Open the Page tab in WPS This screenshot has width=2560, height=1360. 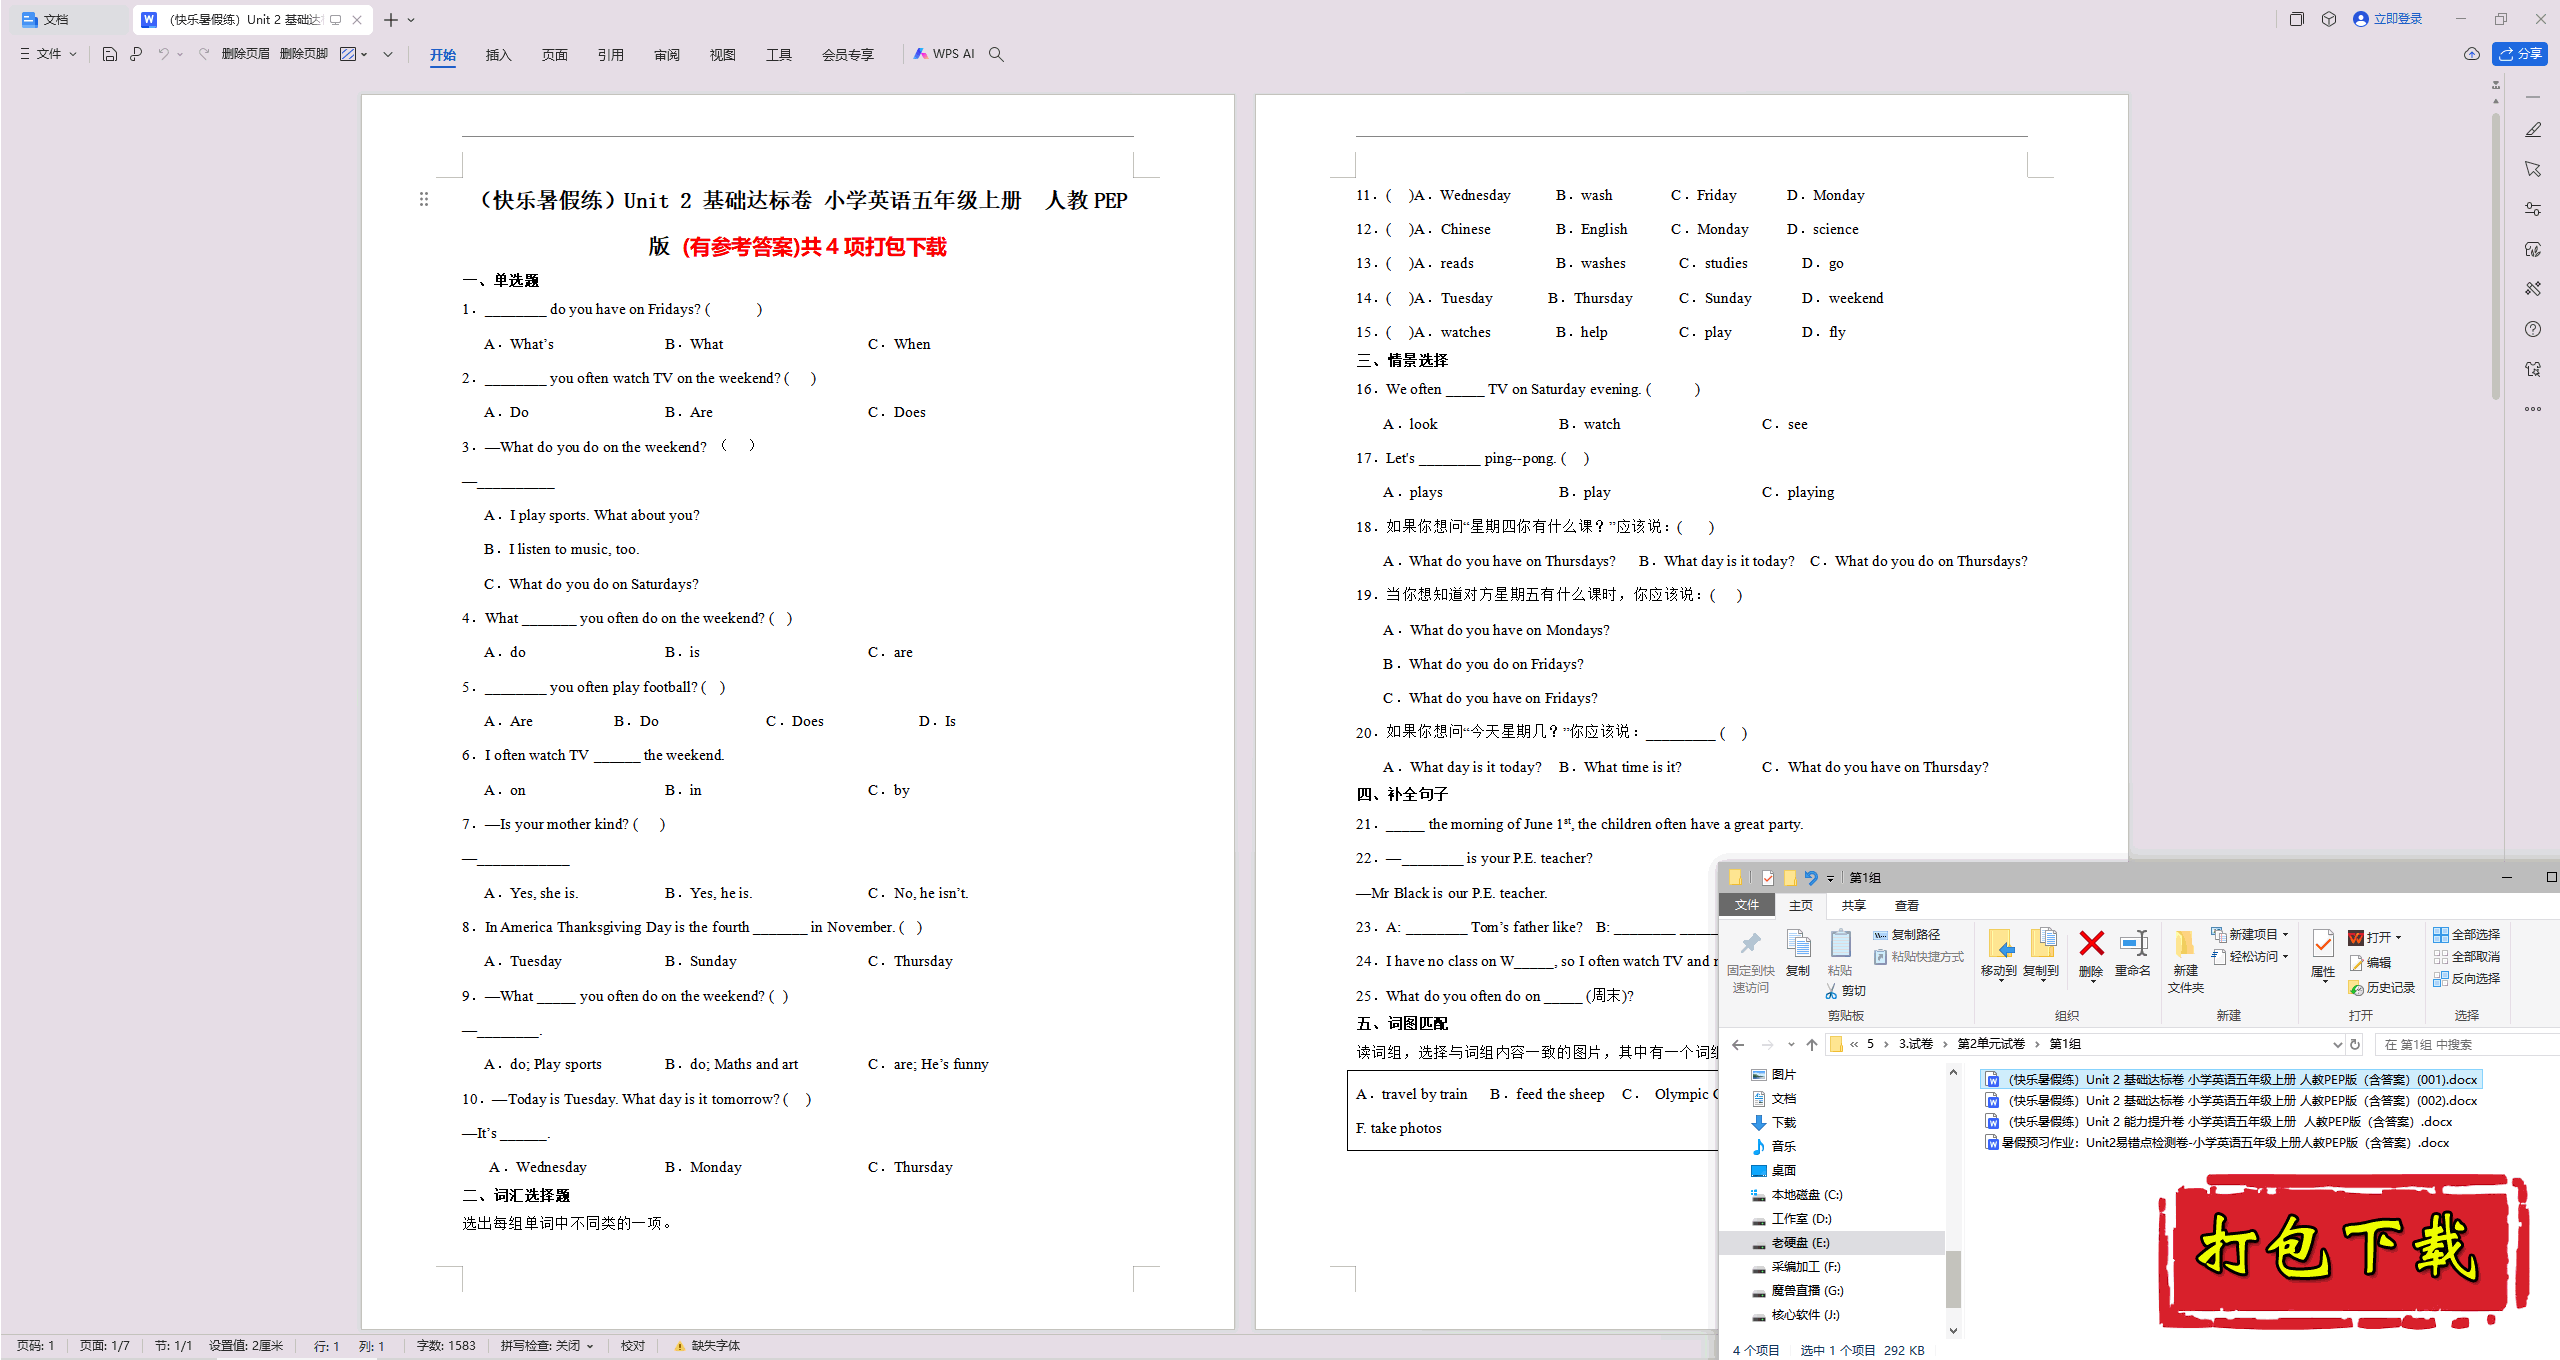[x=554, y=55]
